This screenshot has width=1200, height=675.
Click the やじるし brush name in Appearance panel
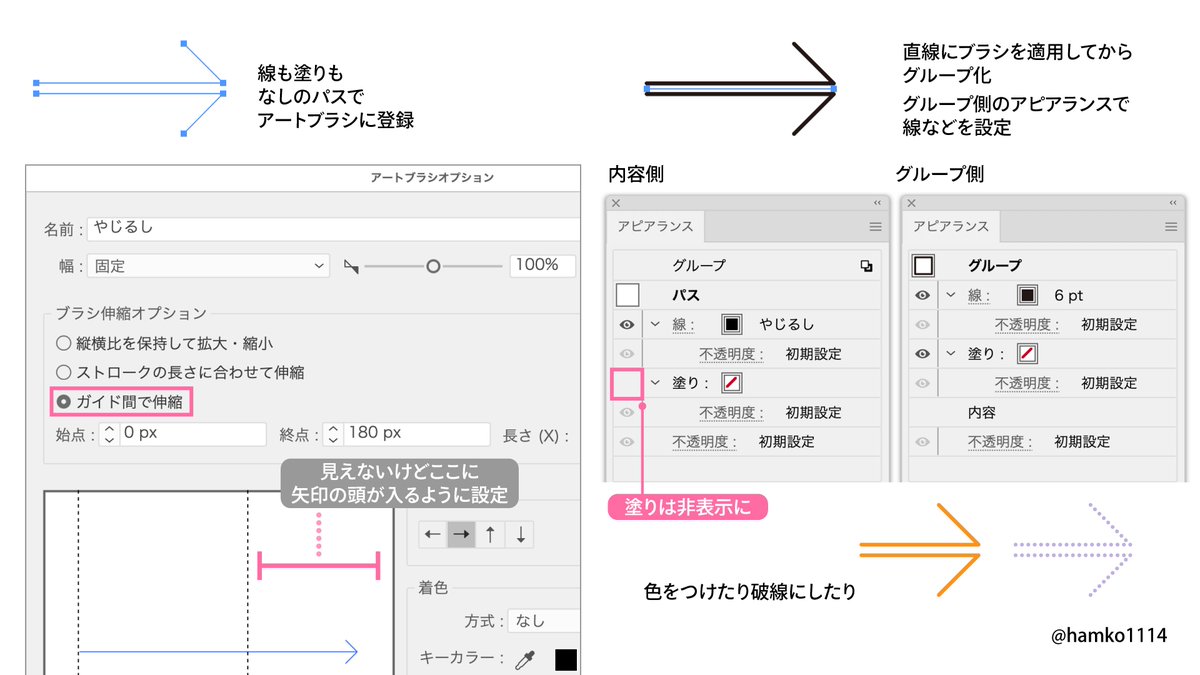click(x=787, y=325)
